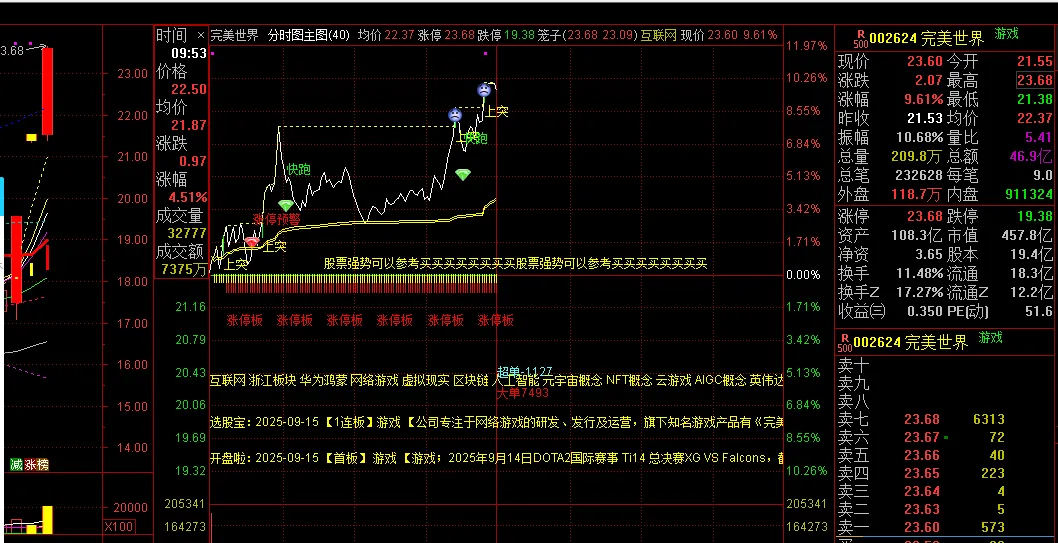Click the 互联网 label in the chart header
The height and width of the screenshot is (543, 1058).
[658, 35]
